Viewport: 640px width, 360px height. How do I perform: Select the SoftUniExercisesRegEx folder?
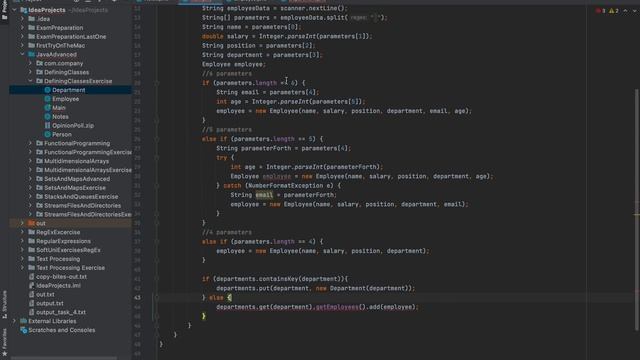68,250
